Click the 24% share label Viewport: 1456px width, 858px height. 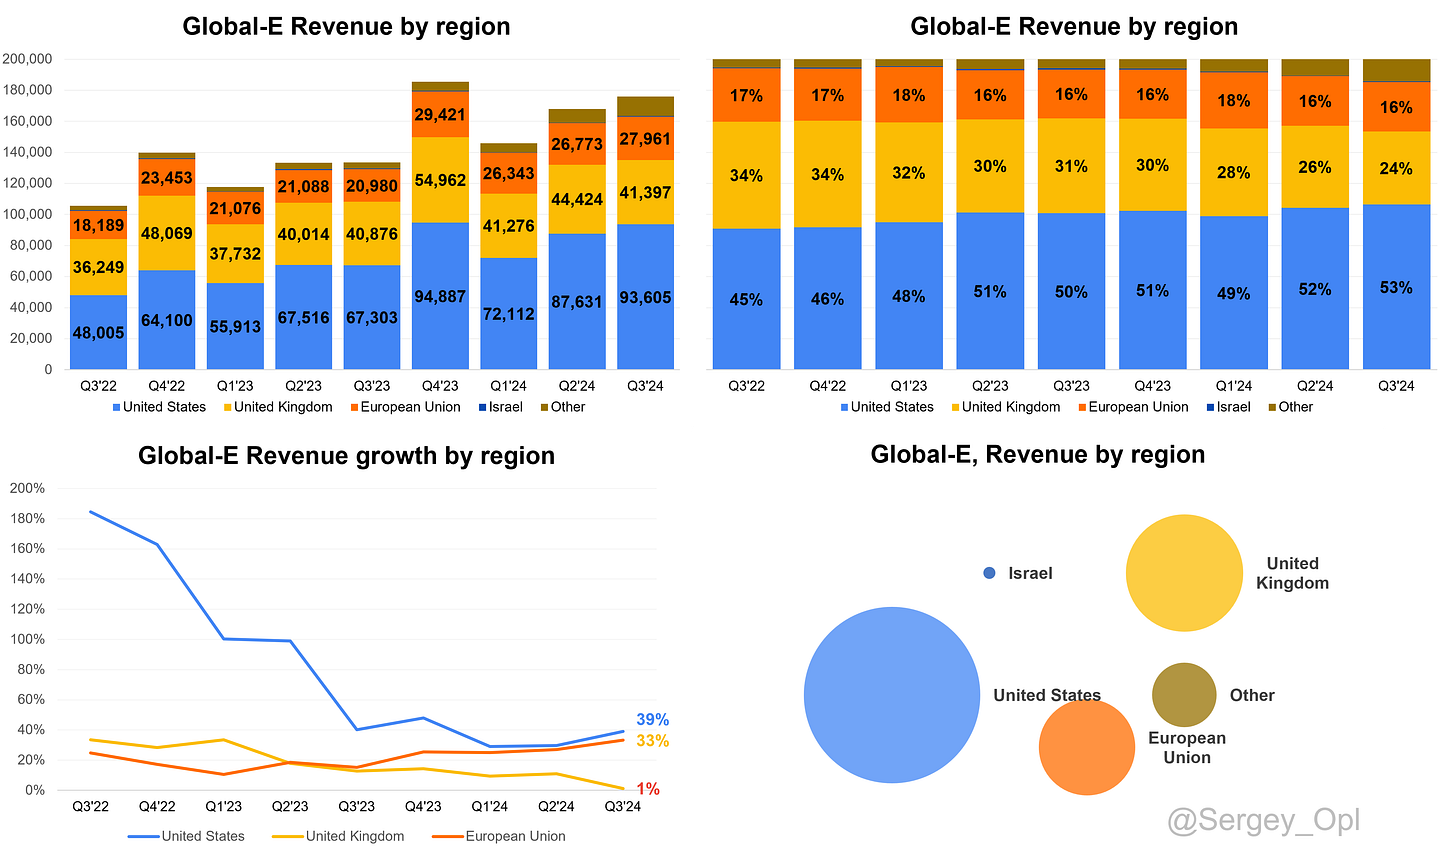click(1396, 169)
